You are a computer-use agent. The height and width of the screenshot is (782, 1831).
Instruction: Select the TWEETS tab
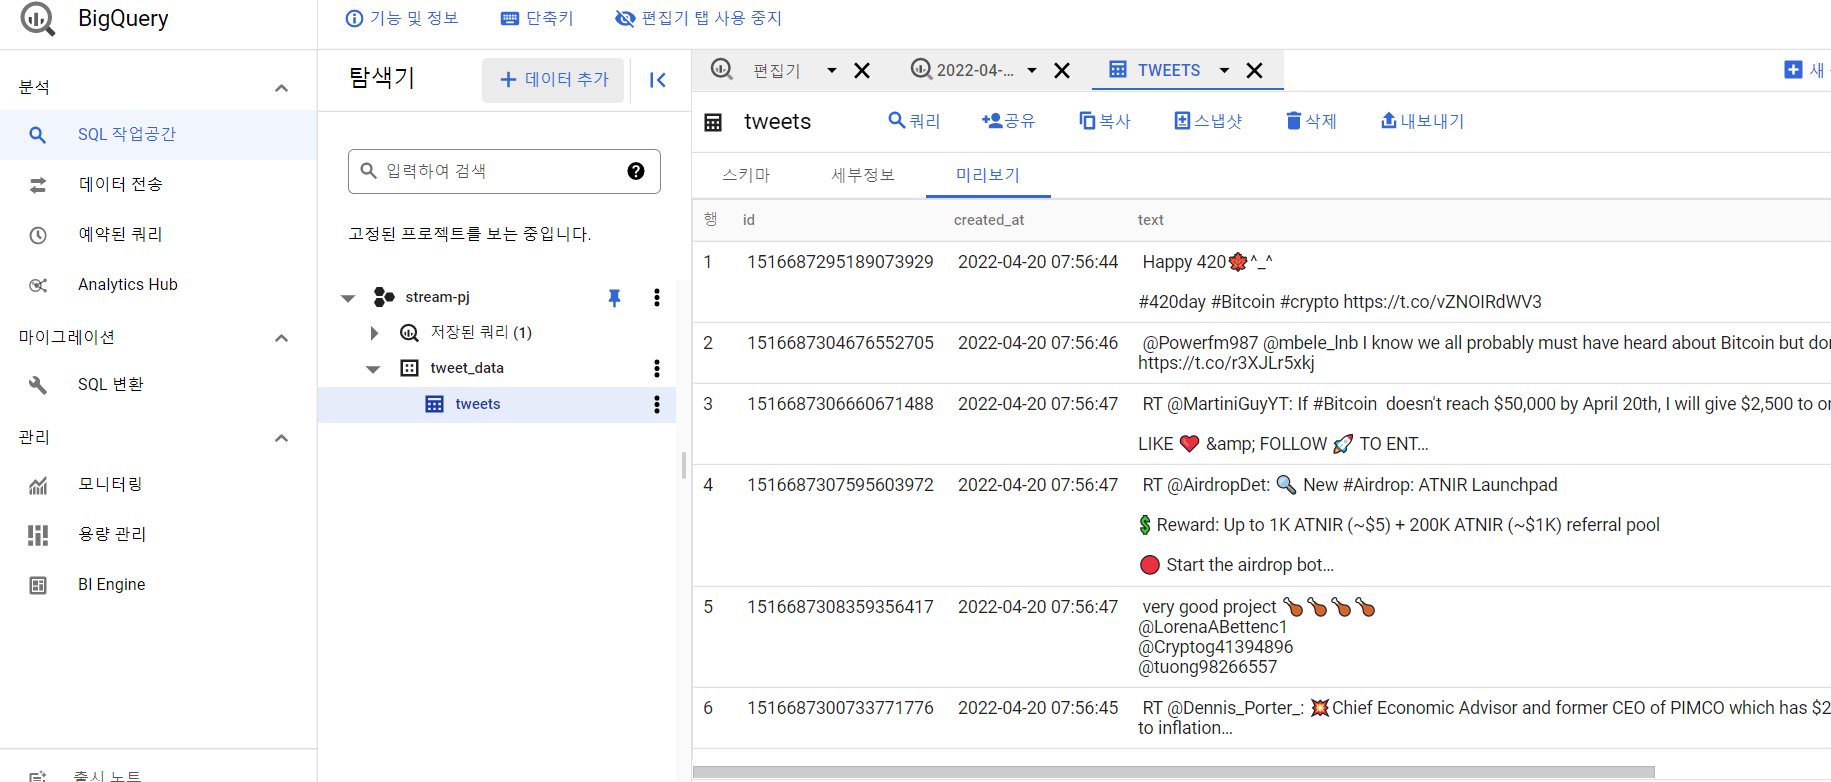[x=1169, y=70]
